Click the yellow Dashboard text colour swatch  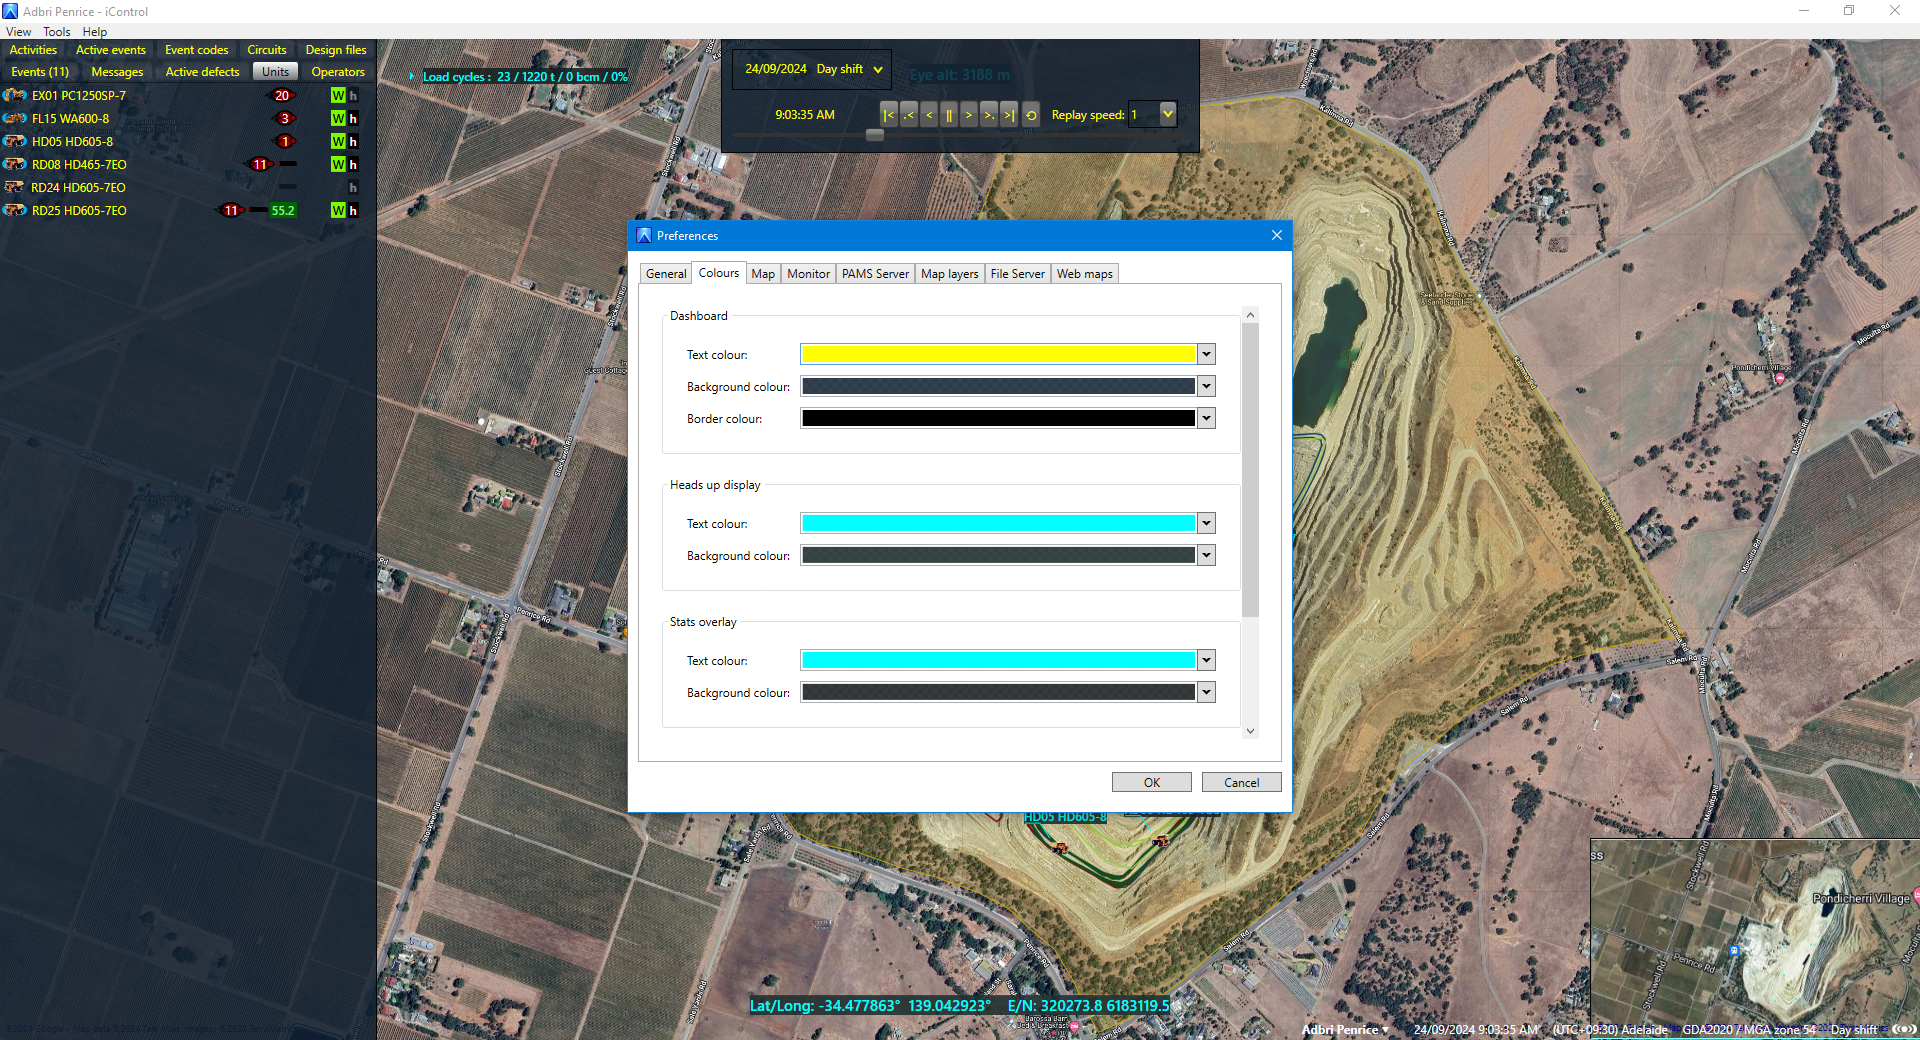(x=999, y=354)
